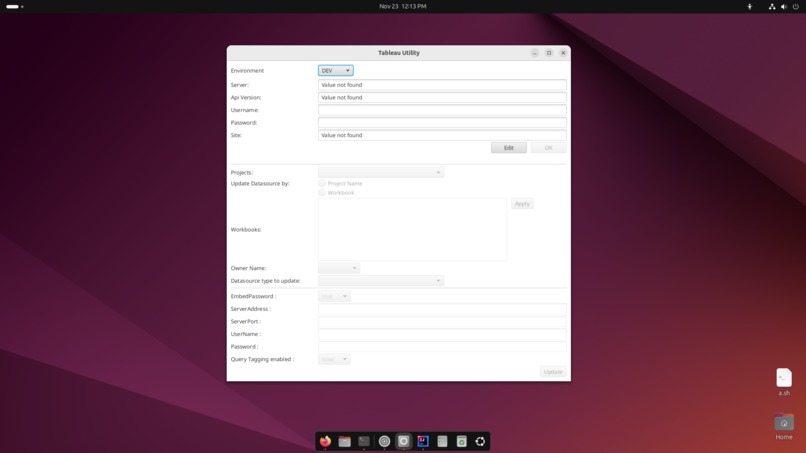Open the Files manager dock icon
The image size is (806, 453).
pyautogui.click(x=344, y=441)
